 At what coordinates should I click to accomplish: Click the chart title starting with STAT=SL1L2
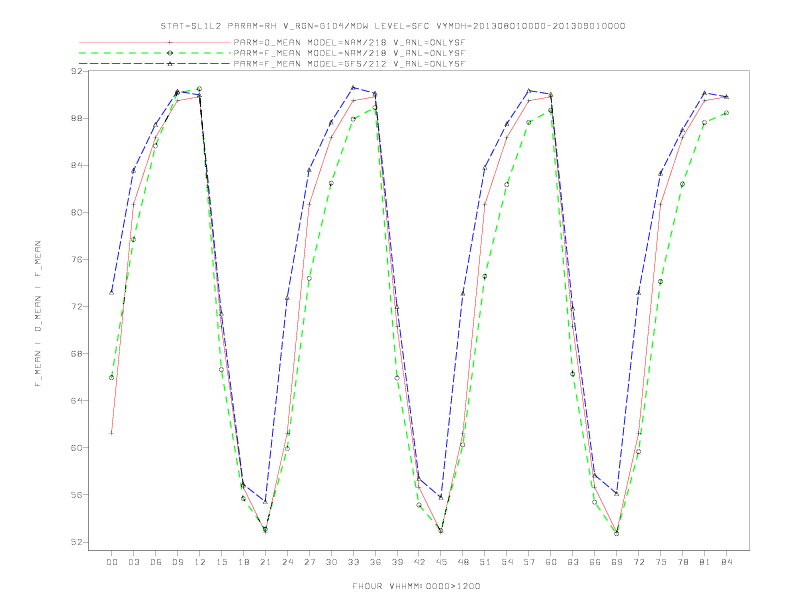click(x=393, y=26)
